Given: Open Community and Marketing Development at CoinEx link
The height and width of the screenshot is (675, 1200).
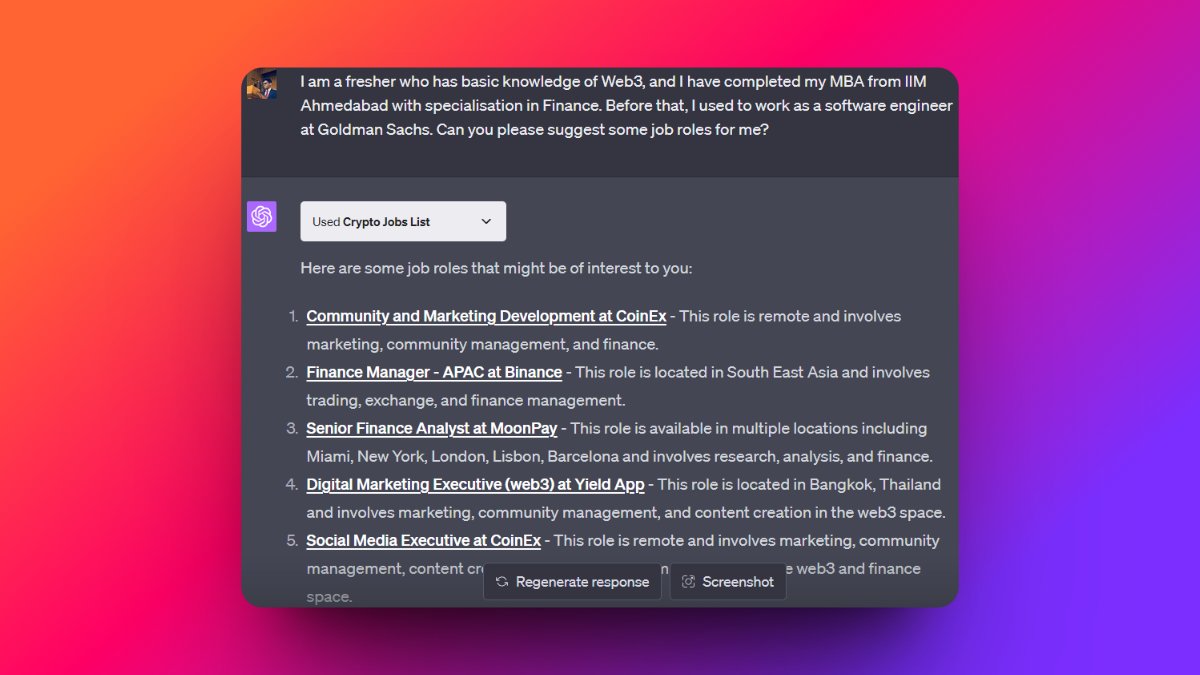Looking at the screenshot, I should [x=486, y=316].
